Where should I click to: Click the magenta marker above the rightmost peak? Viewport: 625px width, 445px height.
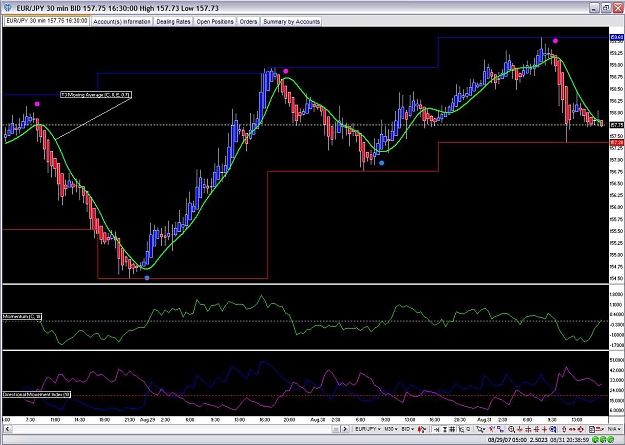click(x=555, y=41)
